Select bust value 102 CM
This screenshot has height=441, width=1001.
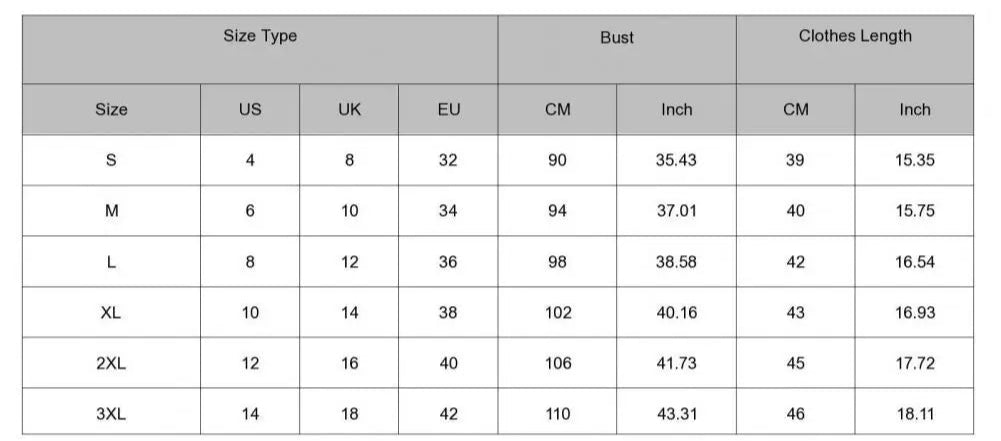(557, 313)
